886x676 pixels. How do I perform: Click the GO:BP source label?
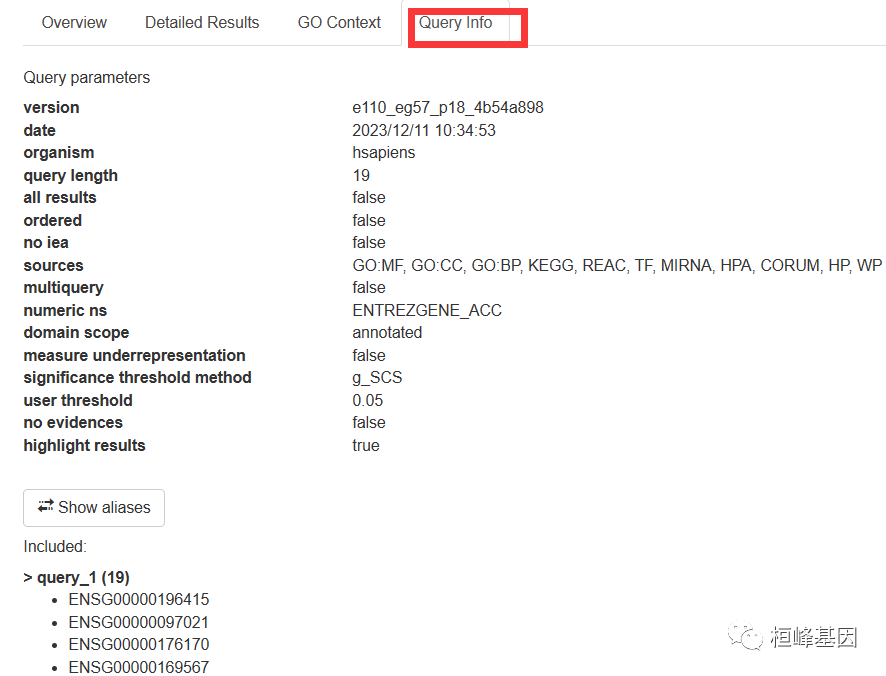tap(499, 265)
